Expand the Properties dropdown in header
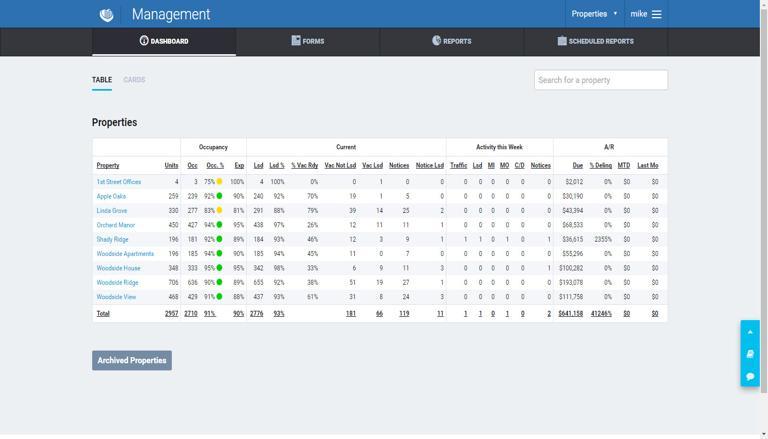This screenshot has height=439, width=768. (594, 14)
